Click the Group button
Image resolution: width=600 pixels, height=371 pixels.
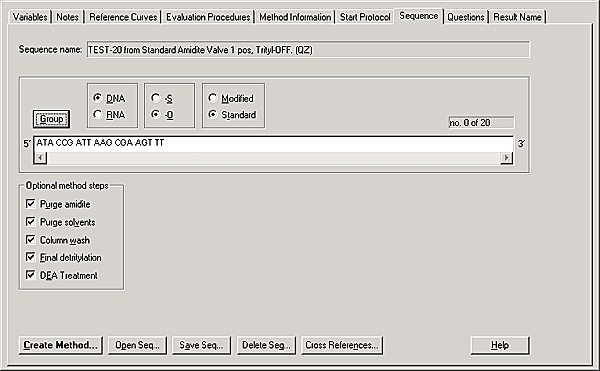[x=51, y=119]
